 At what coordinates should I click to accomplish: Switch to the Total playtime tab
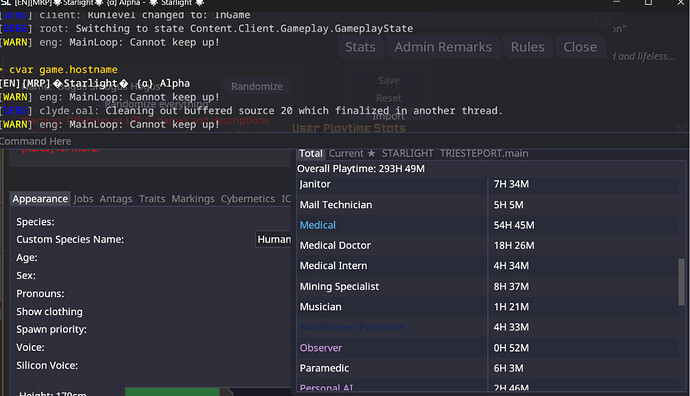pyautogui.click(x=311, y=154)
